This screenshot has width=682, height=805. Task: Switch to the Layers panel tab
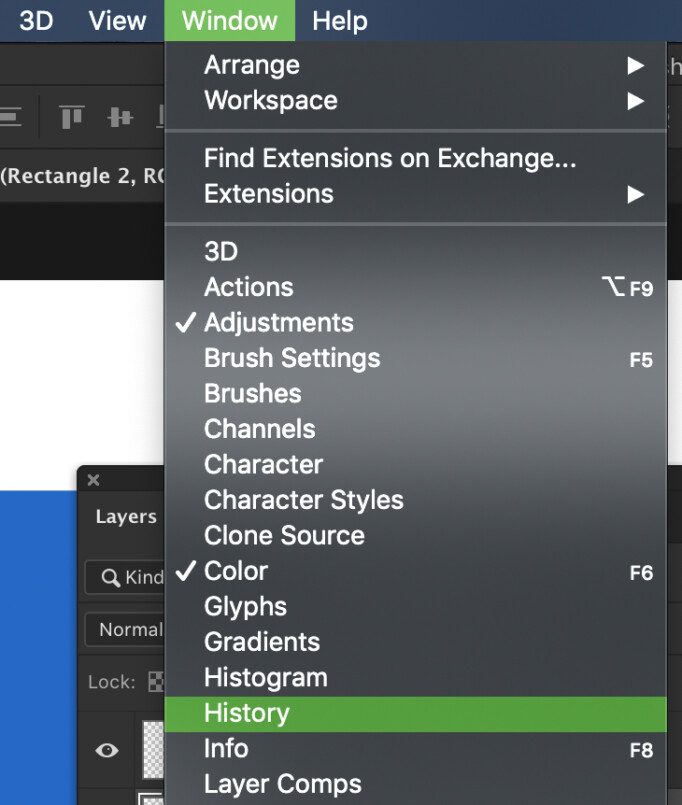pos(126,517)
